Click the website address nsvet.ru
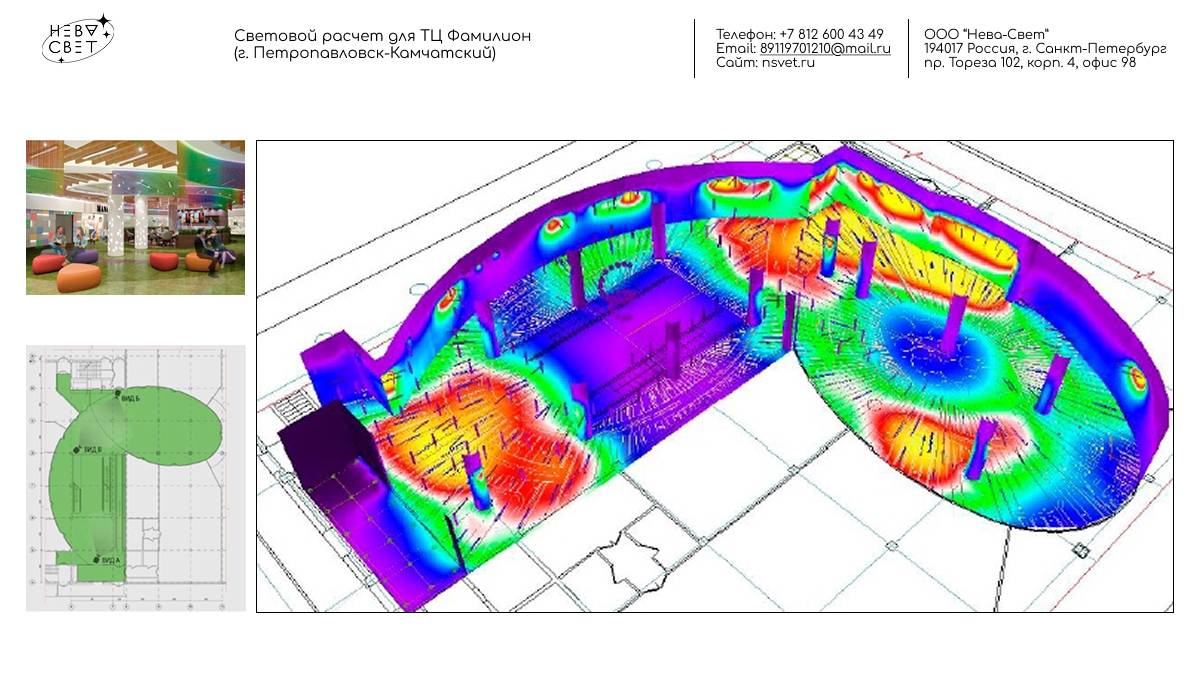Image resolution: width=1200 pixels, height=681 pixels. click(788, 62)
